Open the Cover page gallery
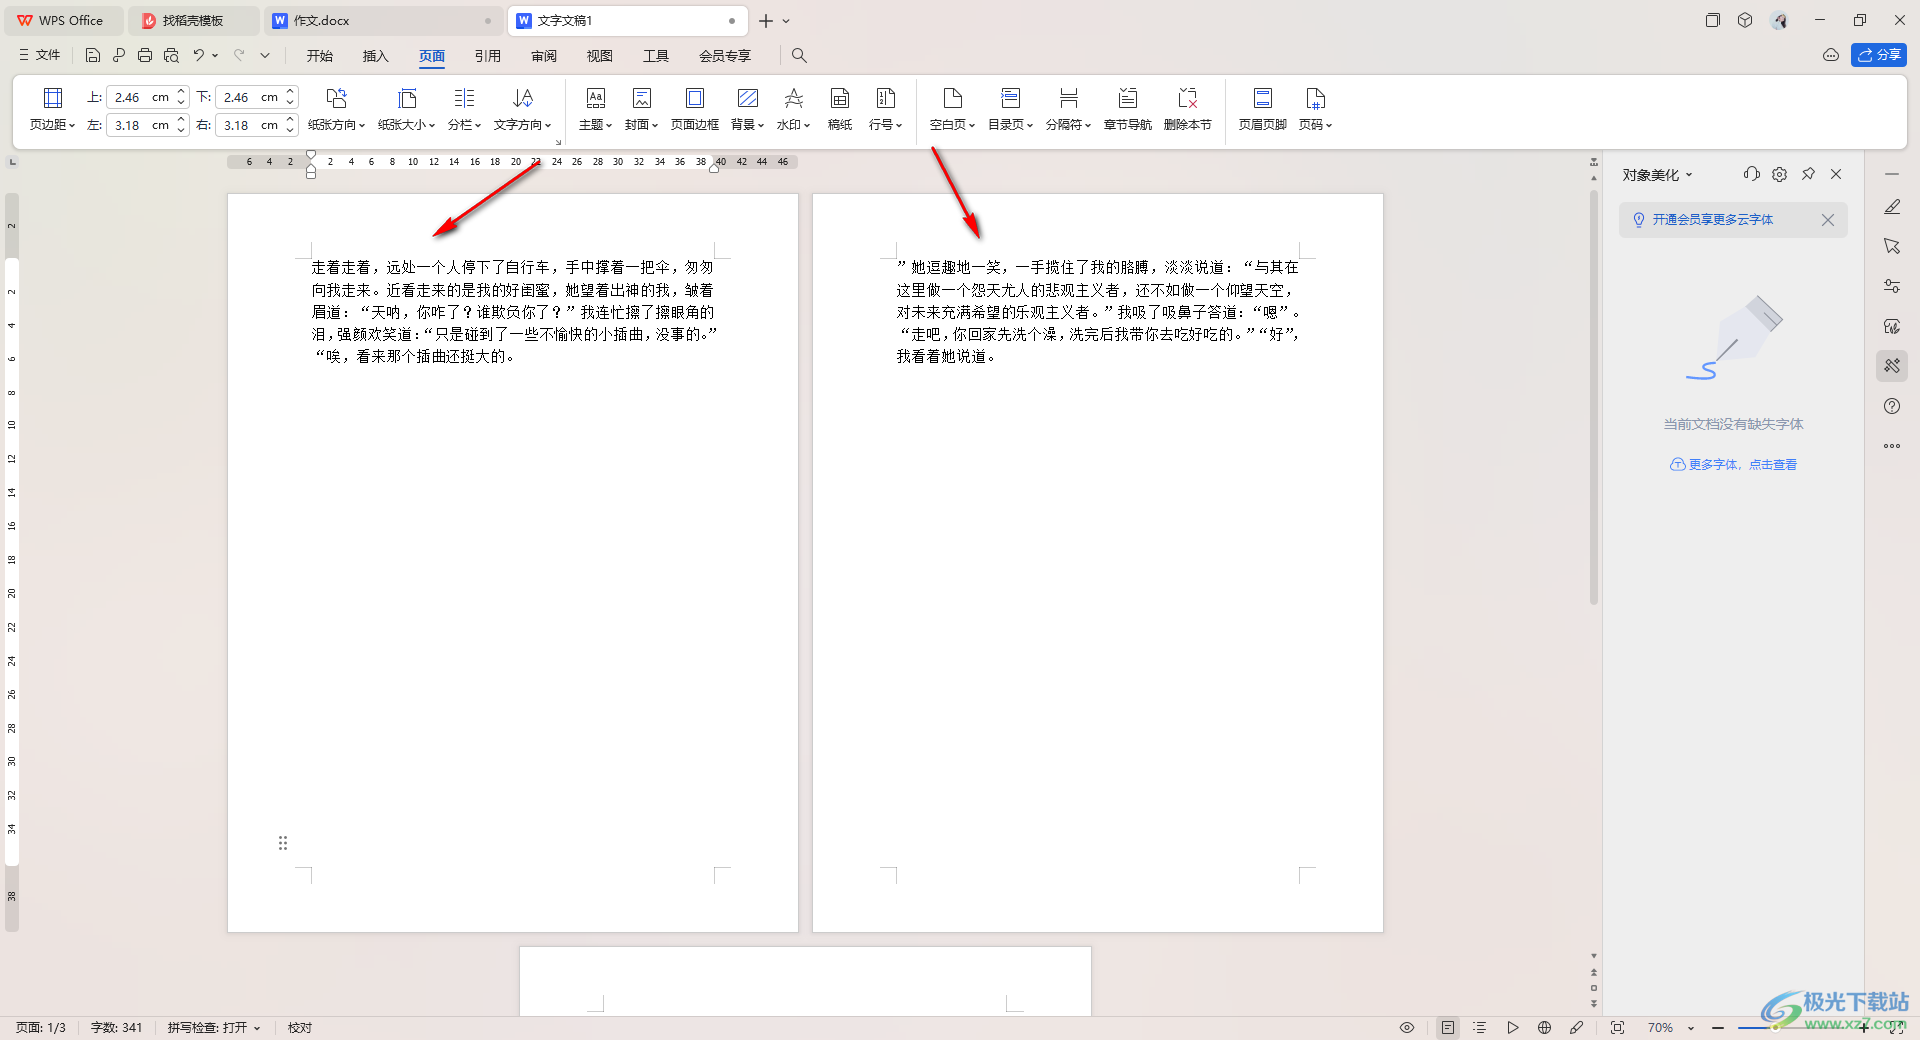The height and width of the screenshot is (1040, 1920). pyautogui.click(x=641, y=109)
